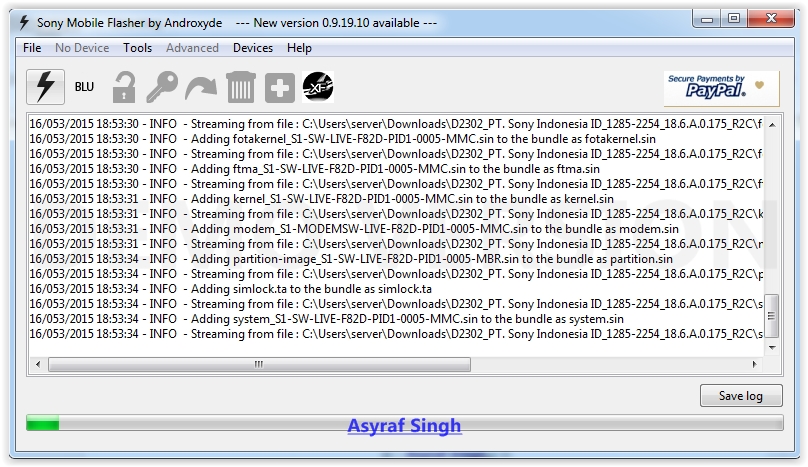This screenshot has width=808, height=467.
Task: Open the Advanced menu
Action: click(192, 48)
